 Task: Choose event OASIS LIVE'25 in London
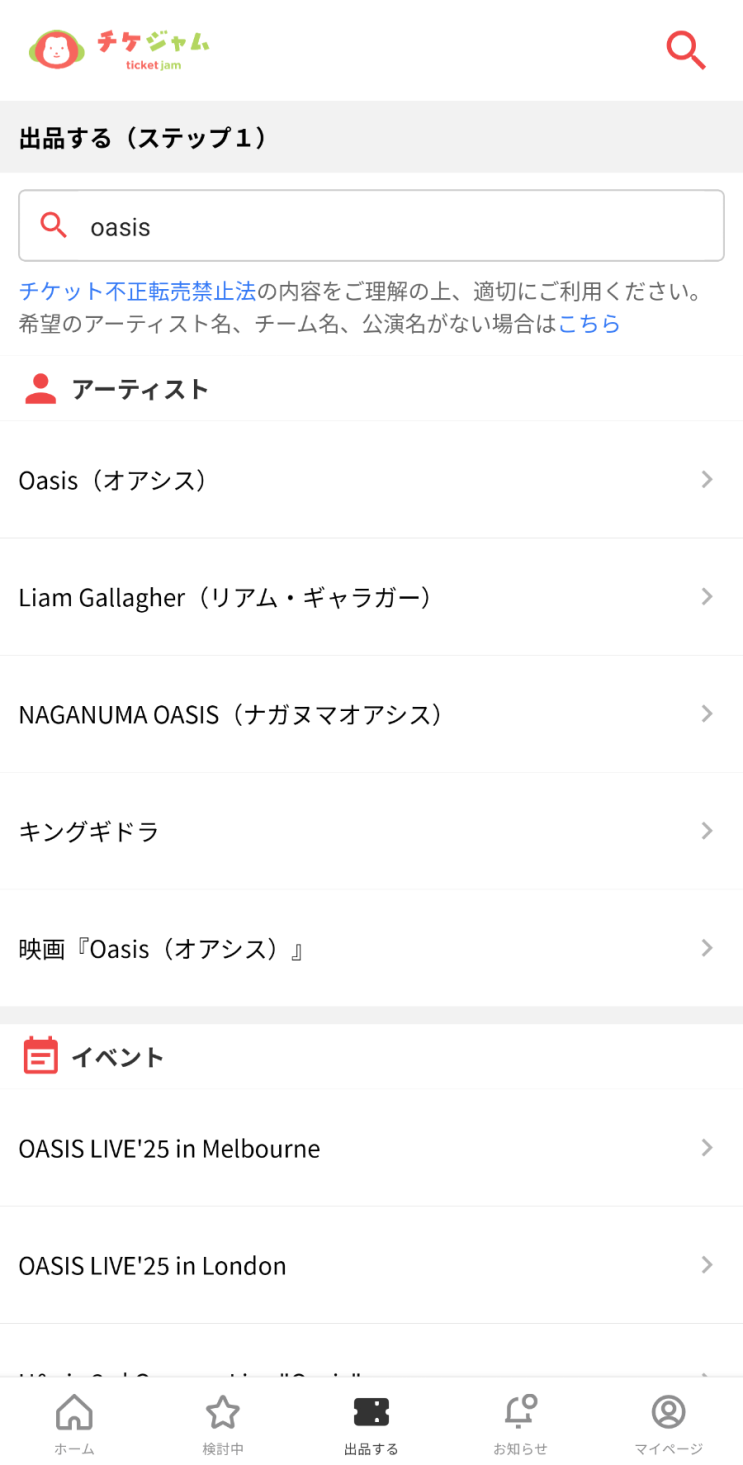[x=371, y=1265]
